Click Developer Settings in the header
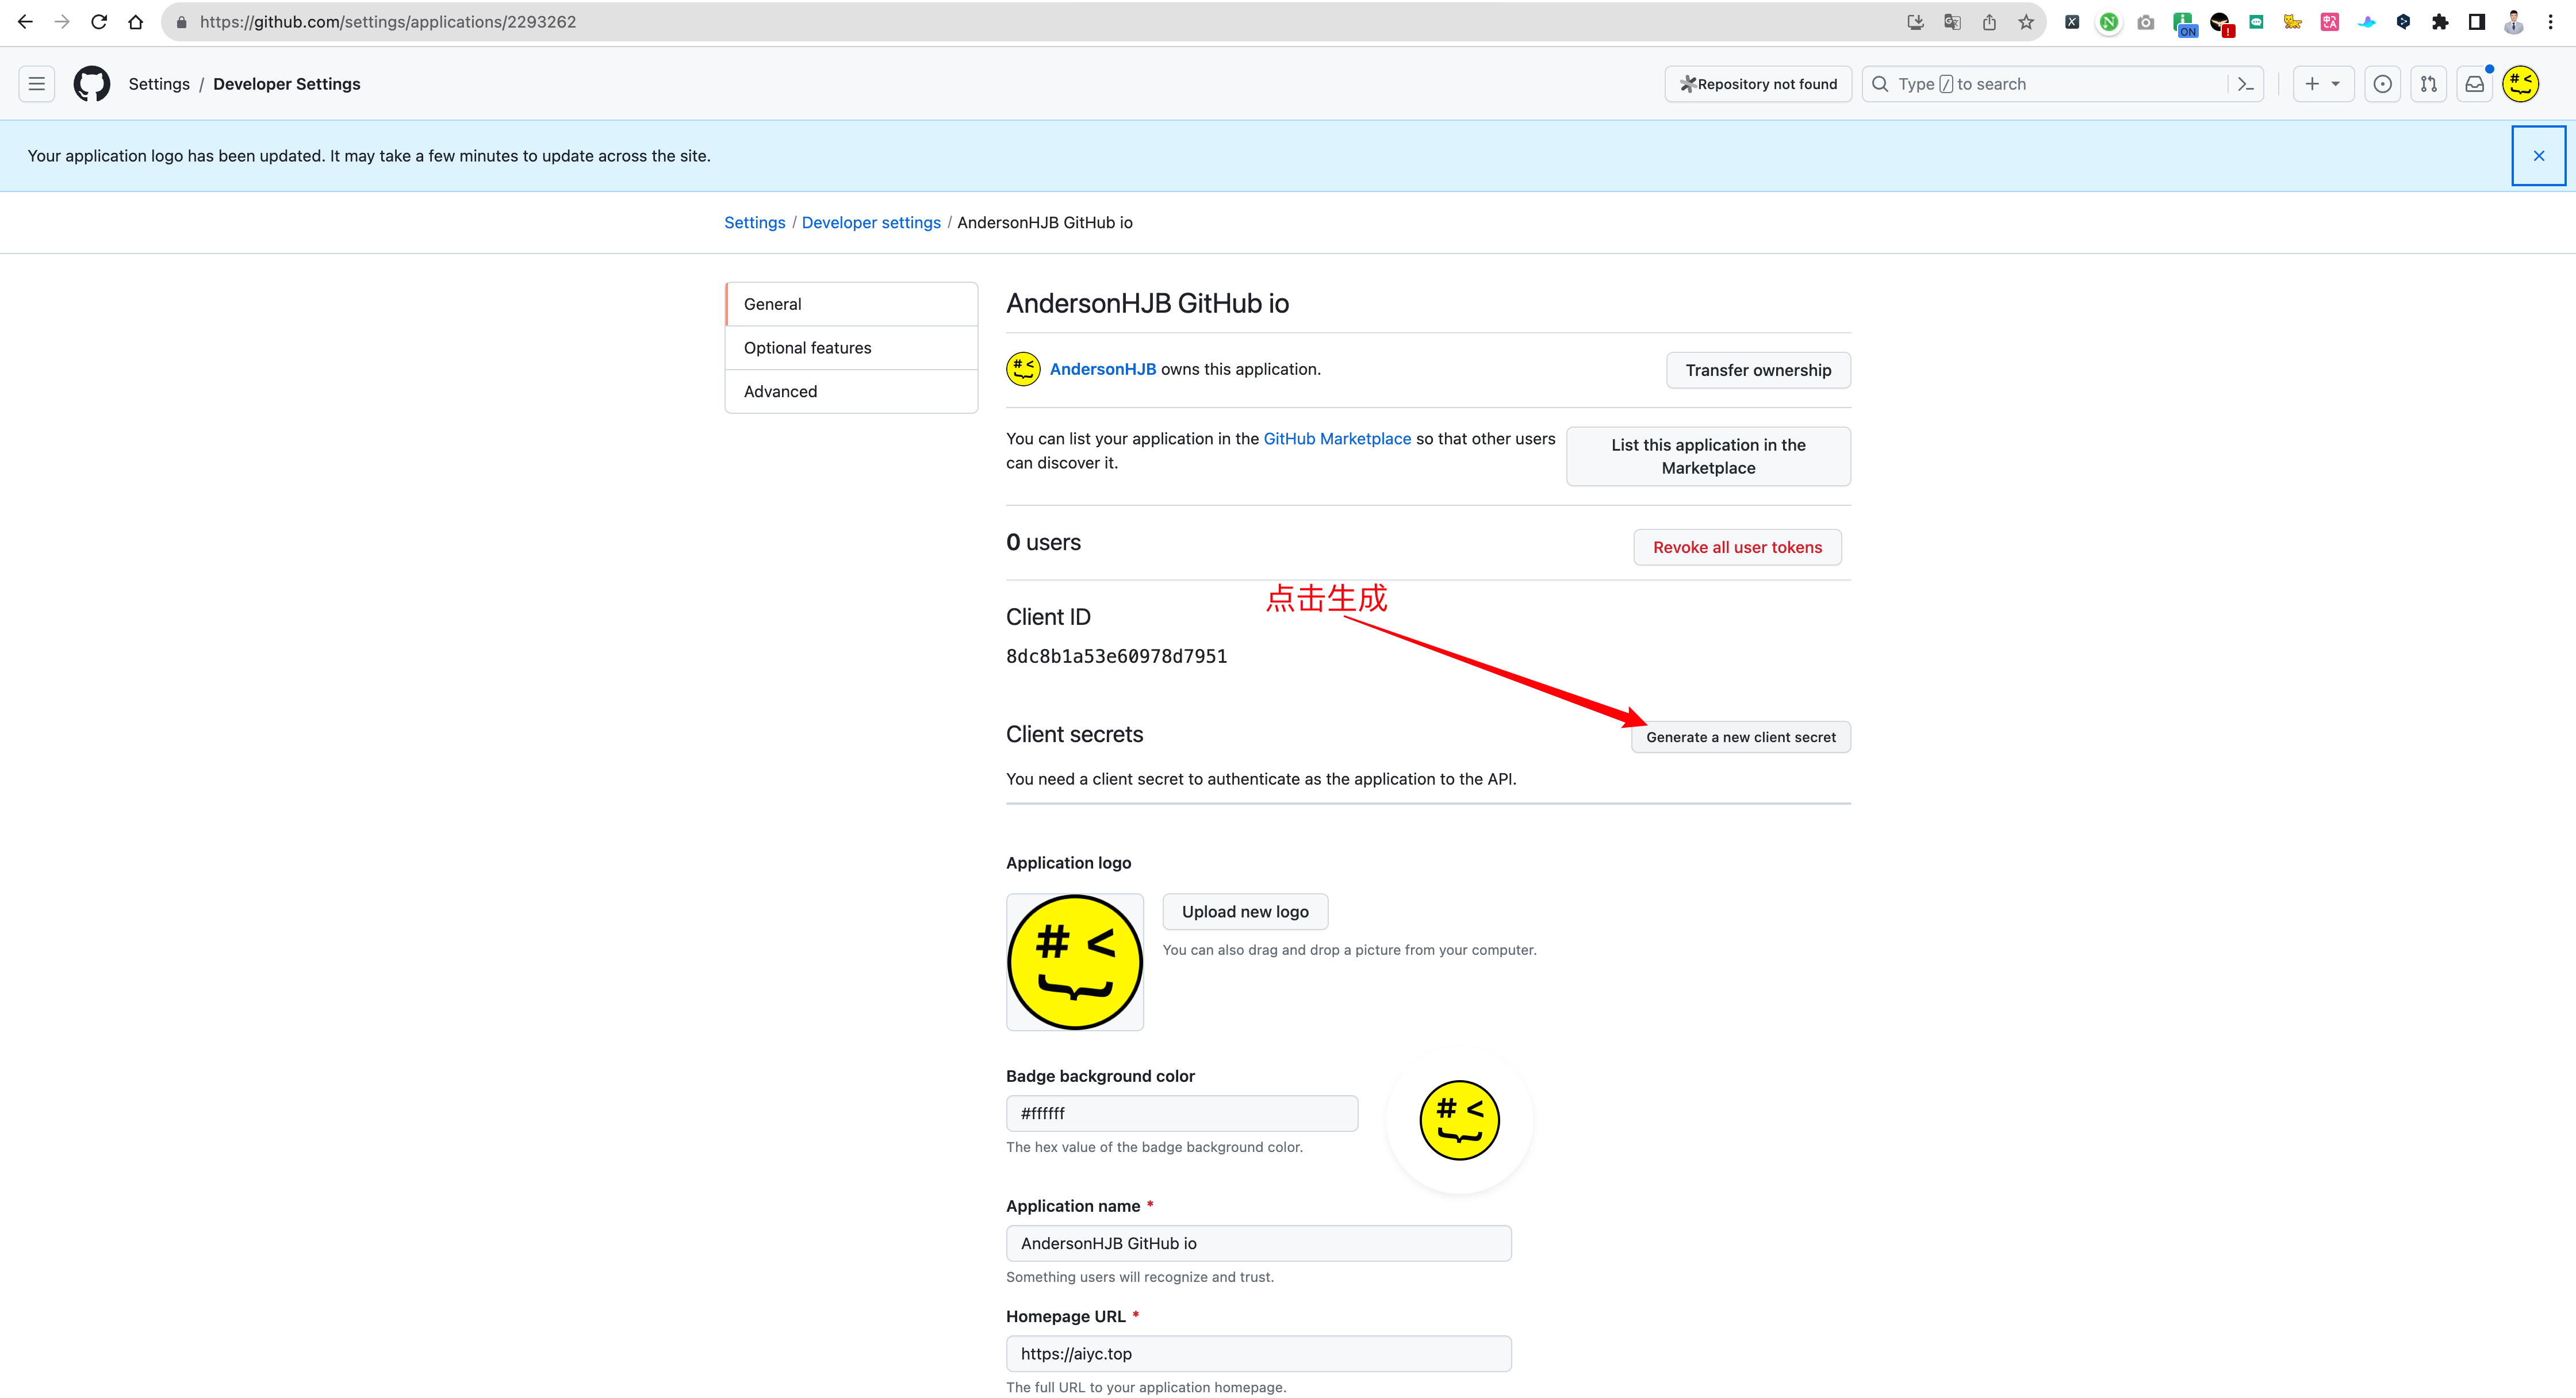Screen dimensions: 2576x1398 pyautogui.click(x=287, y=84)
